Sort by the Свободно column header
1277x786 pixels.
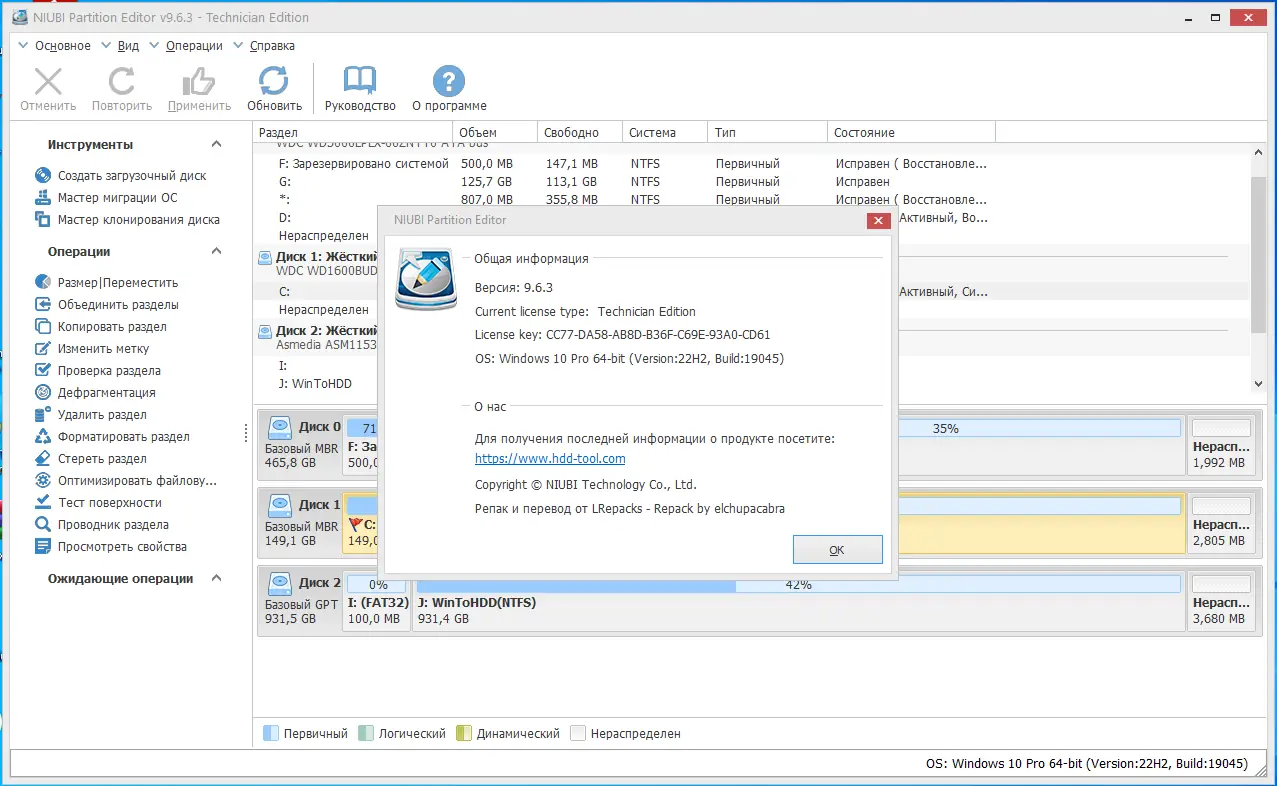click(x=579, y=132)
